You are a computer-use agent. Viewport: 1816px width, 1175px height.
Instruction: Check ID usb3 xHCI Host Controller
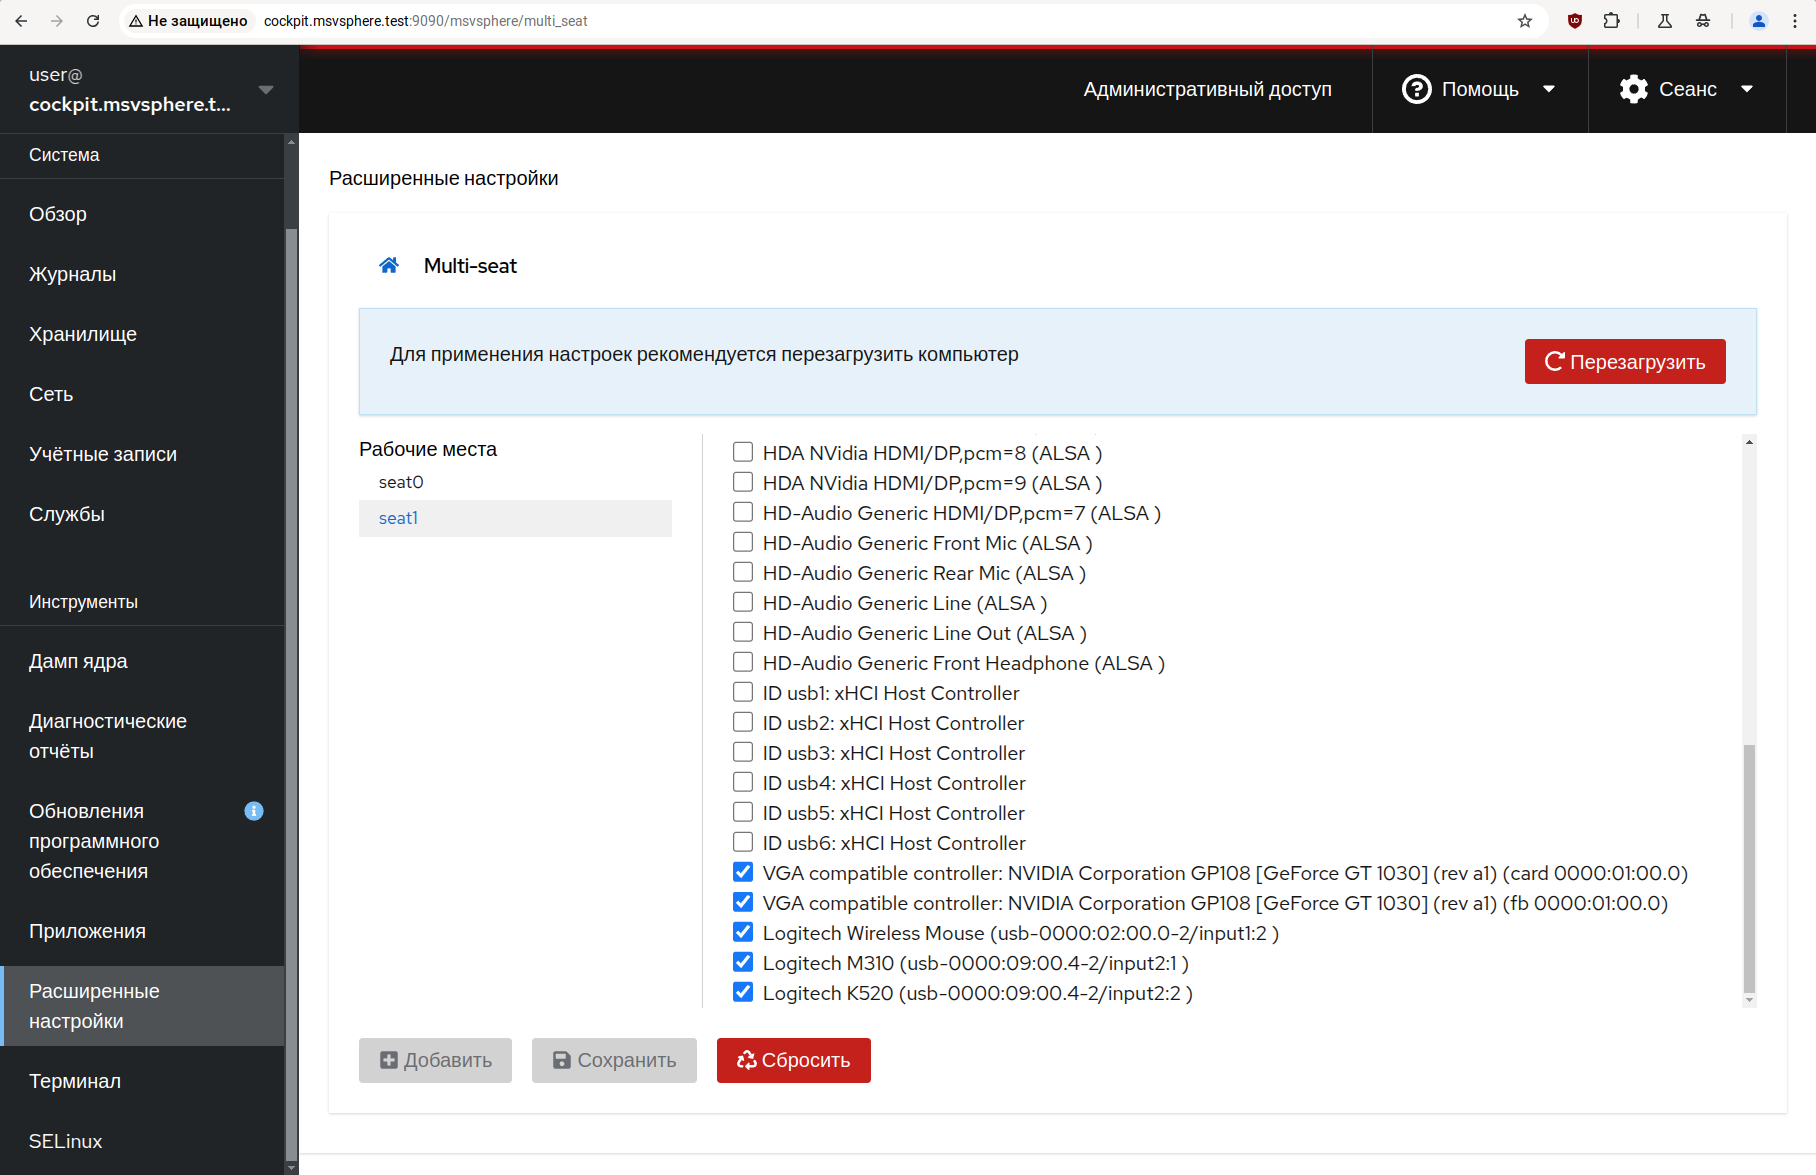pyautogui.click(x=743, y=752)
